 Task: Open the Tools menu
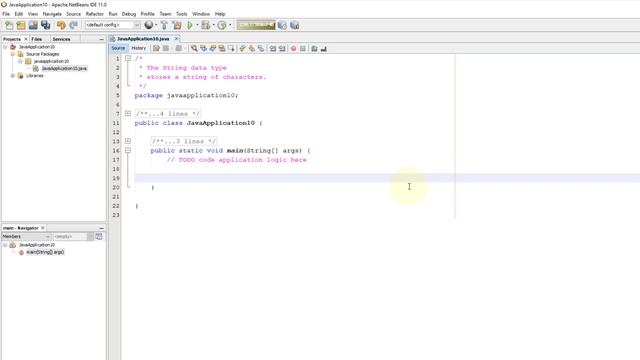pos(182,14)
